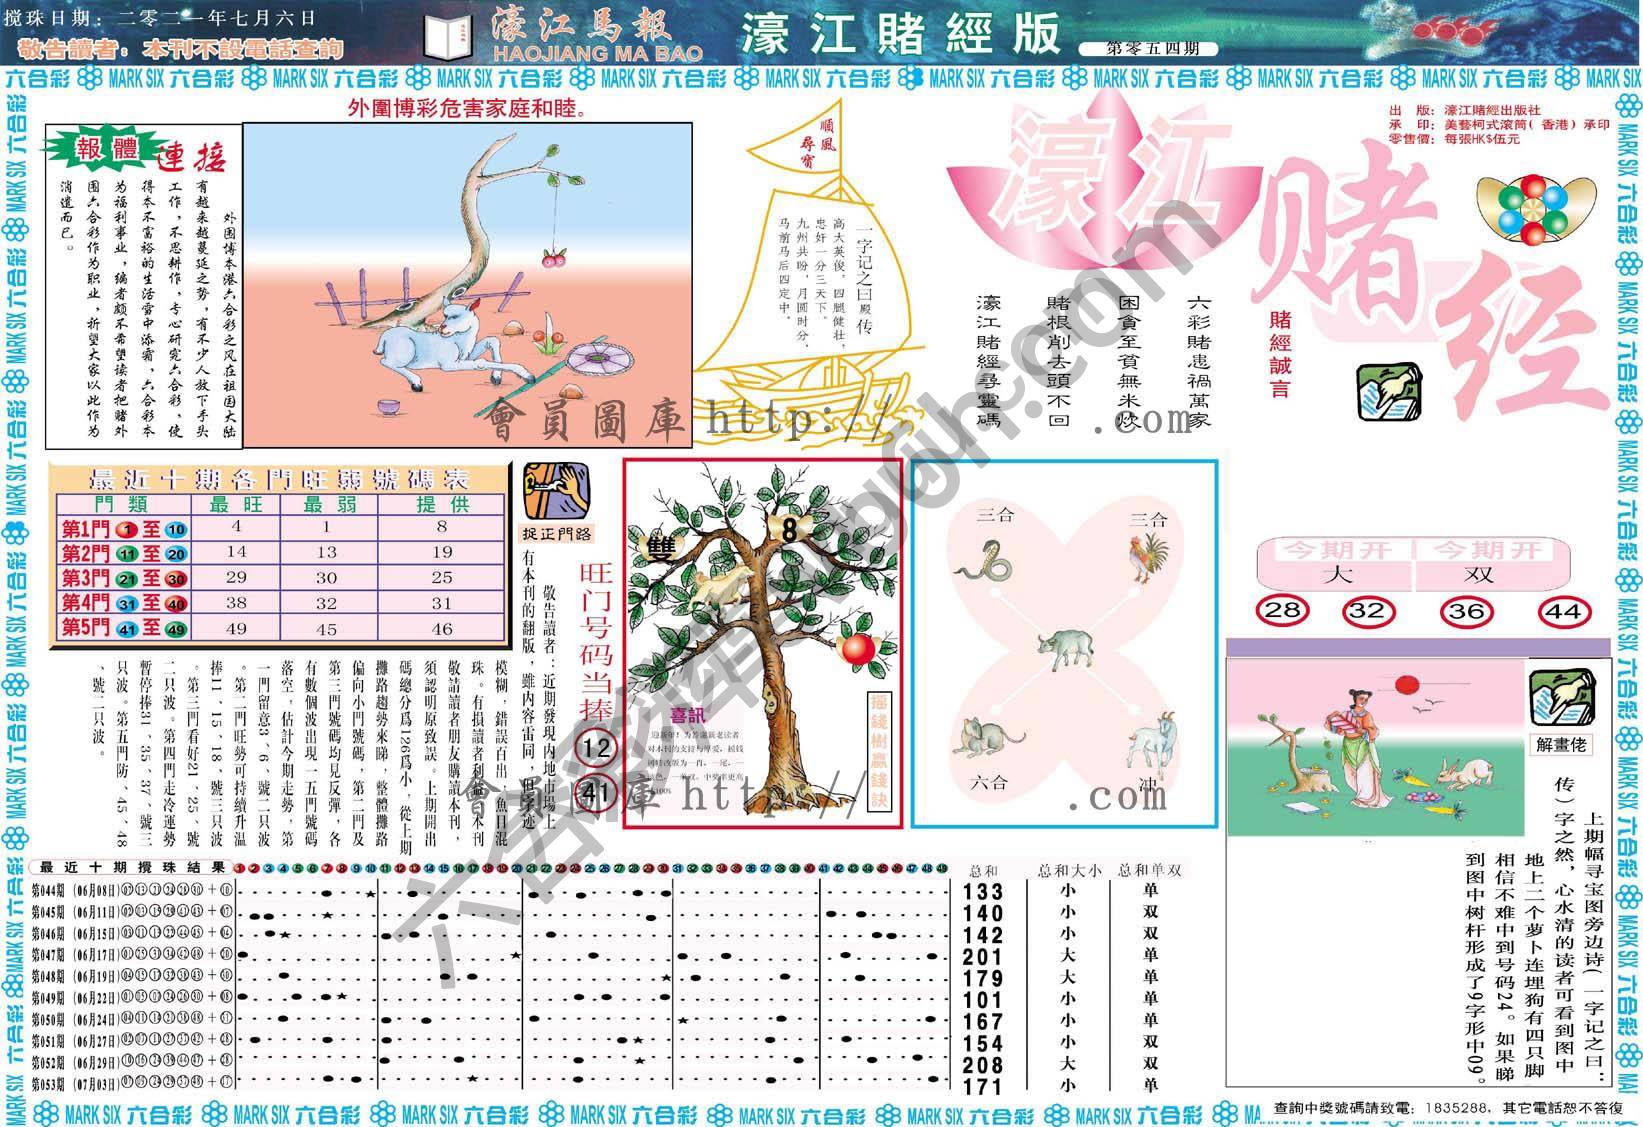This screenshot has height=1127, width=1643.
Task: Click the total sum value 208
Action: 983,1065
